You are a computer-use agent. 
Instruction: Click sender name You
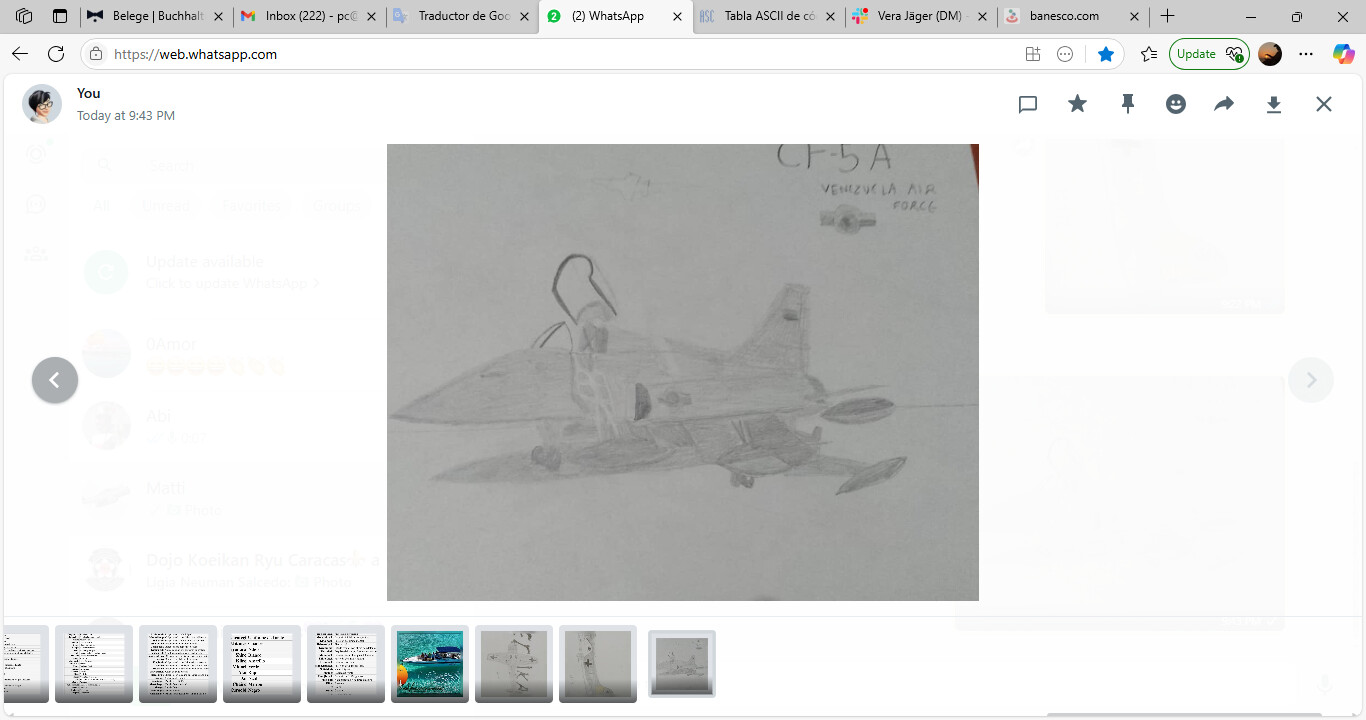point(89,93)
